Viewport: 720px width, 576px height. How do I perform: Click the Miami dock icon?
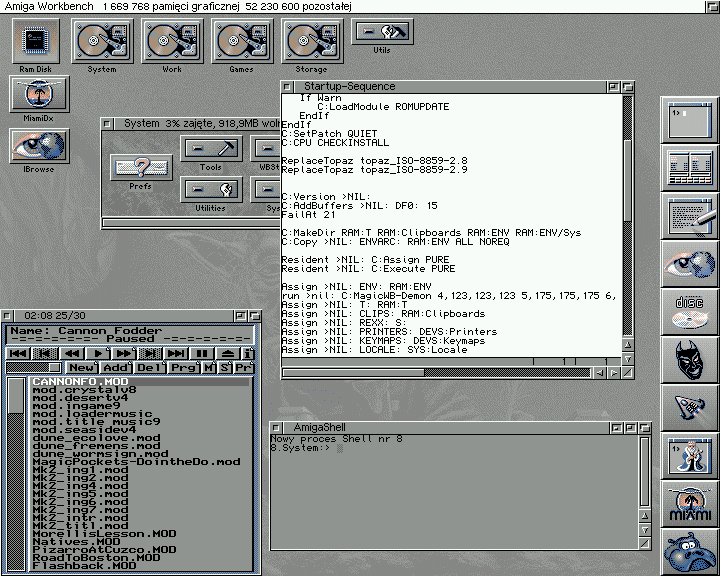point(689,504)
